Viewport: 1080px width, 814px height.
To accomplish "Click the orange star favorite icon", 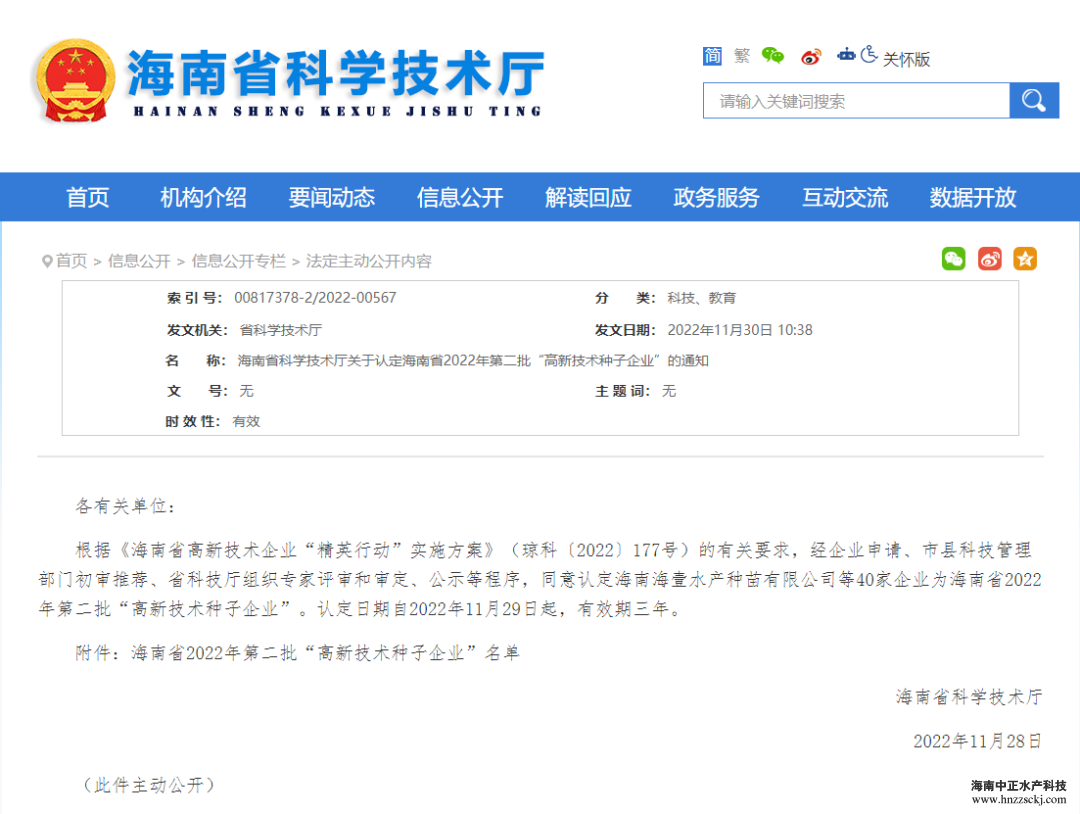I will [1025, 259].
